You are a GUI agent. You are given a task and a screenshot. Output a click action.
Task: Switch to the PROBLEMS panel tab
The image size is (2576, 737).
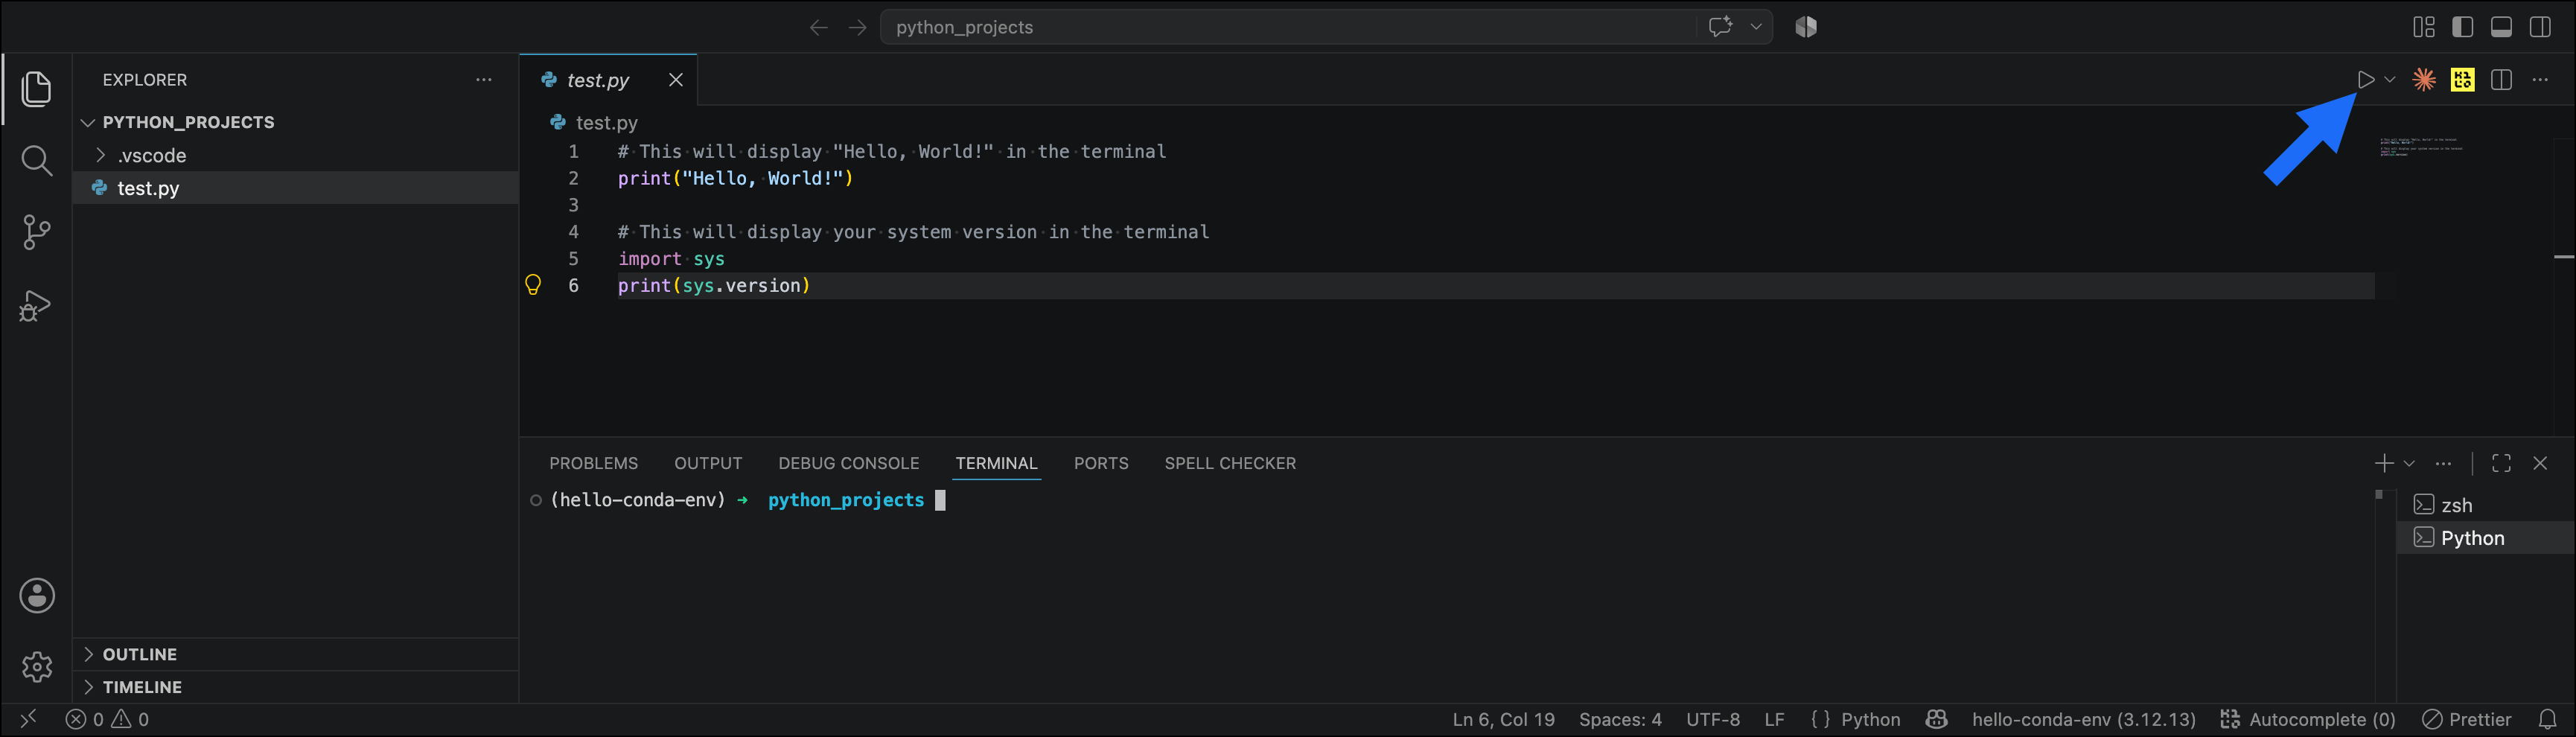(593, 463)
